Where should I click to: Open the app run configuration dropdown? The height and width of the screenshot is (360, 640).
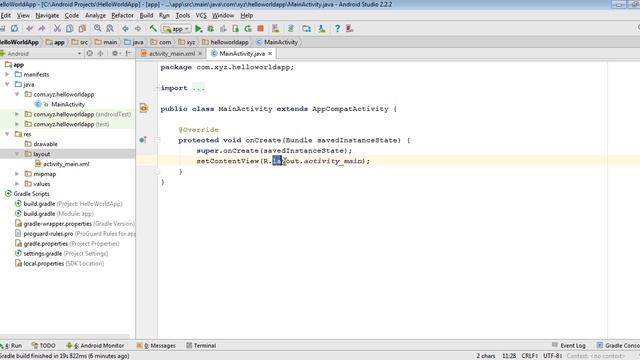176,29
